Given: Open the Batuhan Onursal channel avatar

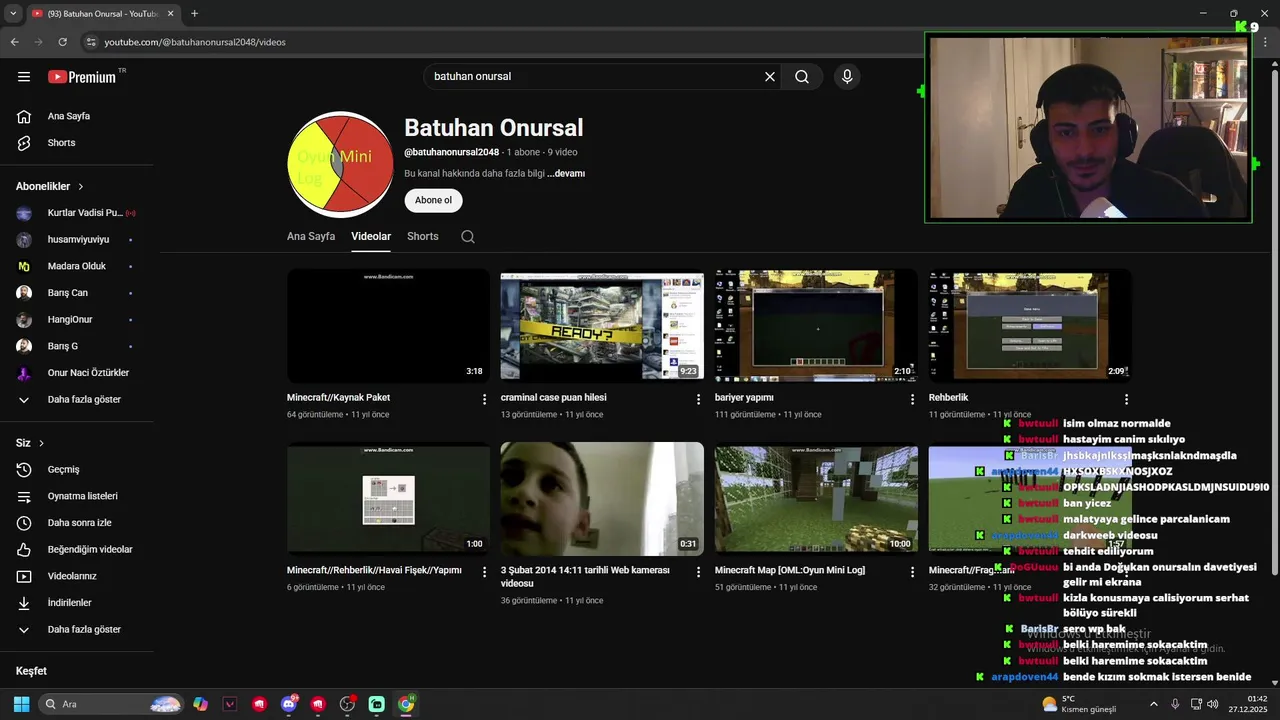Looking at the screenshot, I should point(340,165).
